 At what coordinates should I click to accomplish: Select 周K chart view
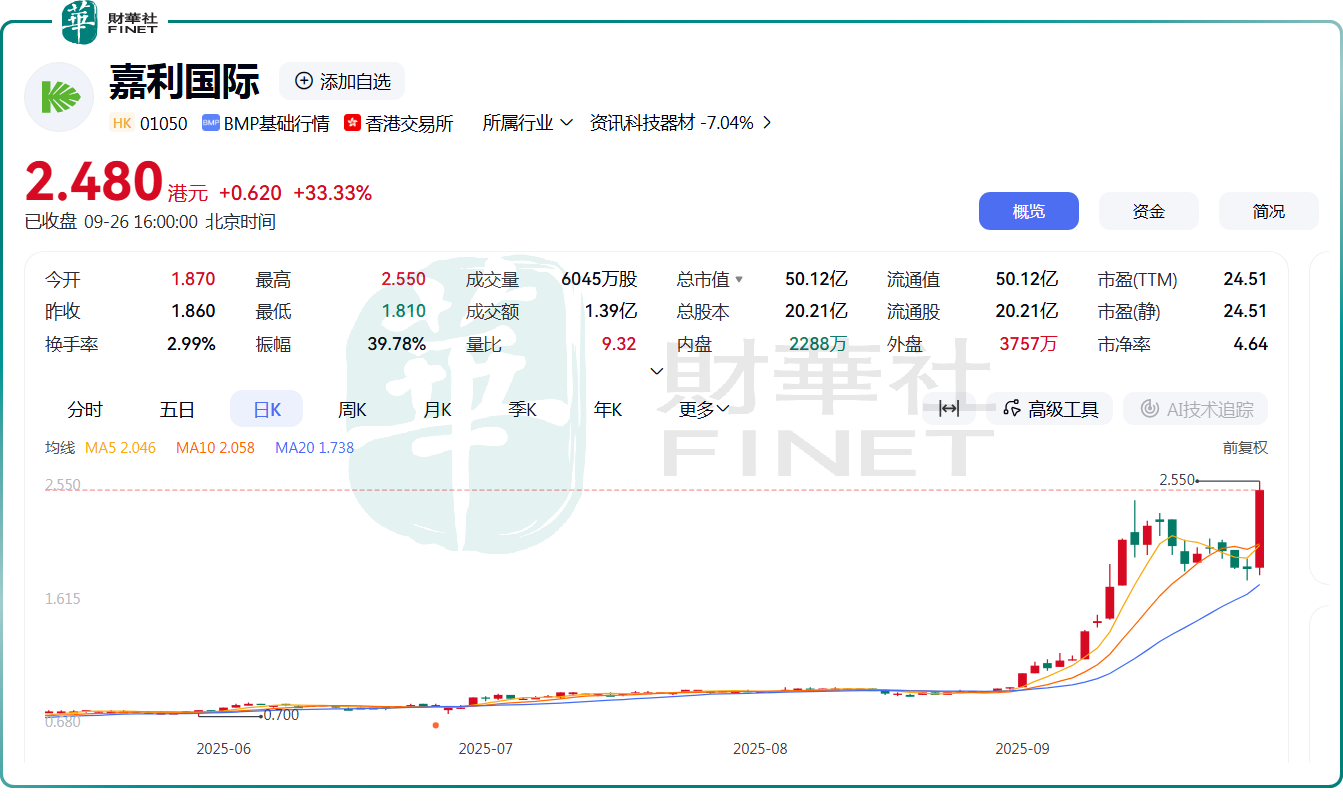[x=352, y=409]
